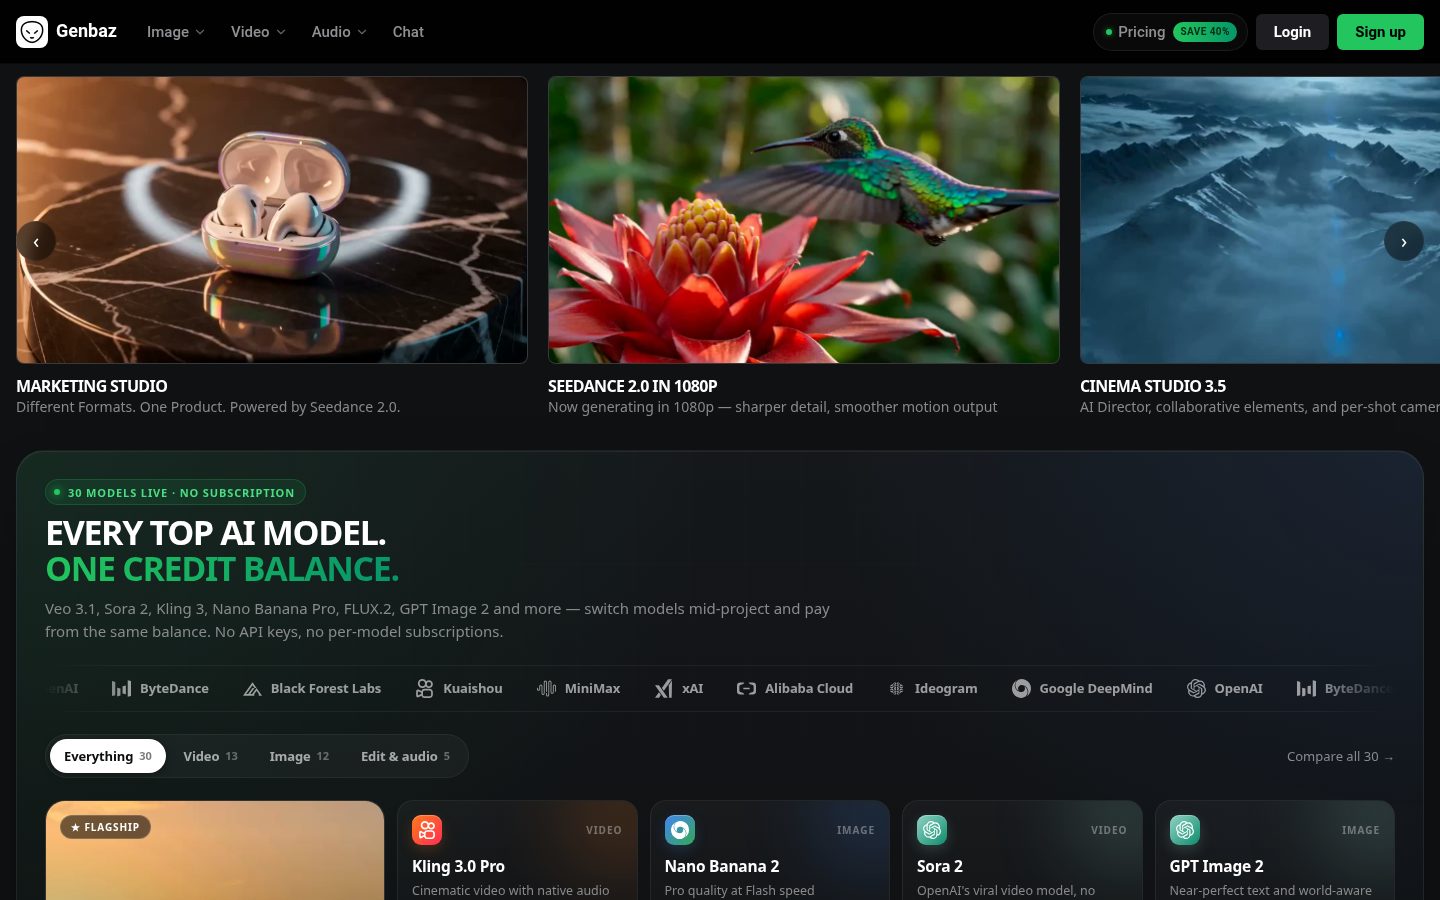
Task: Open the Marketing Studio earbuds thumbnail
Action: point(272,220)
